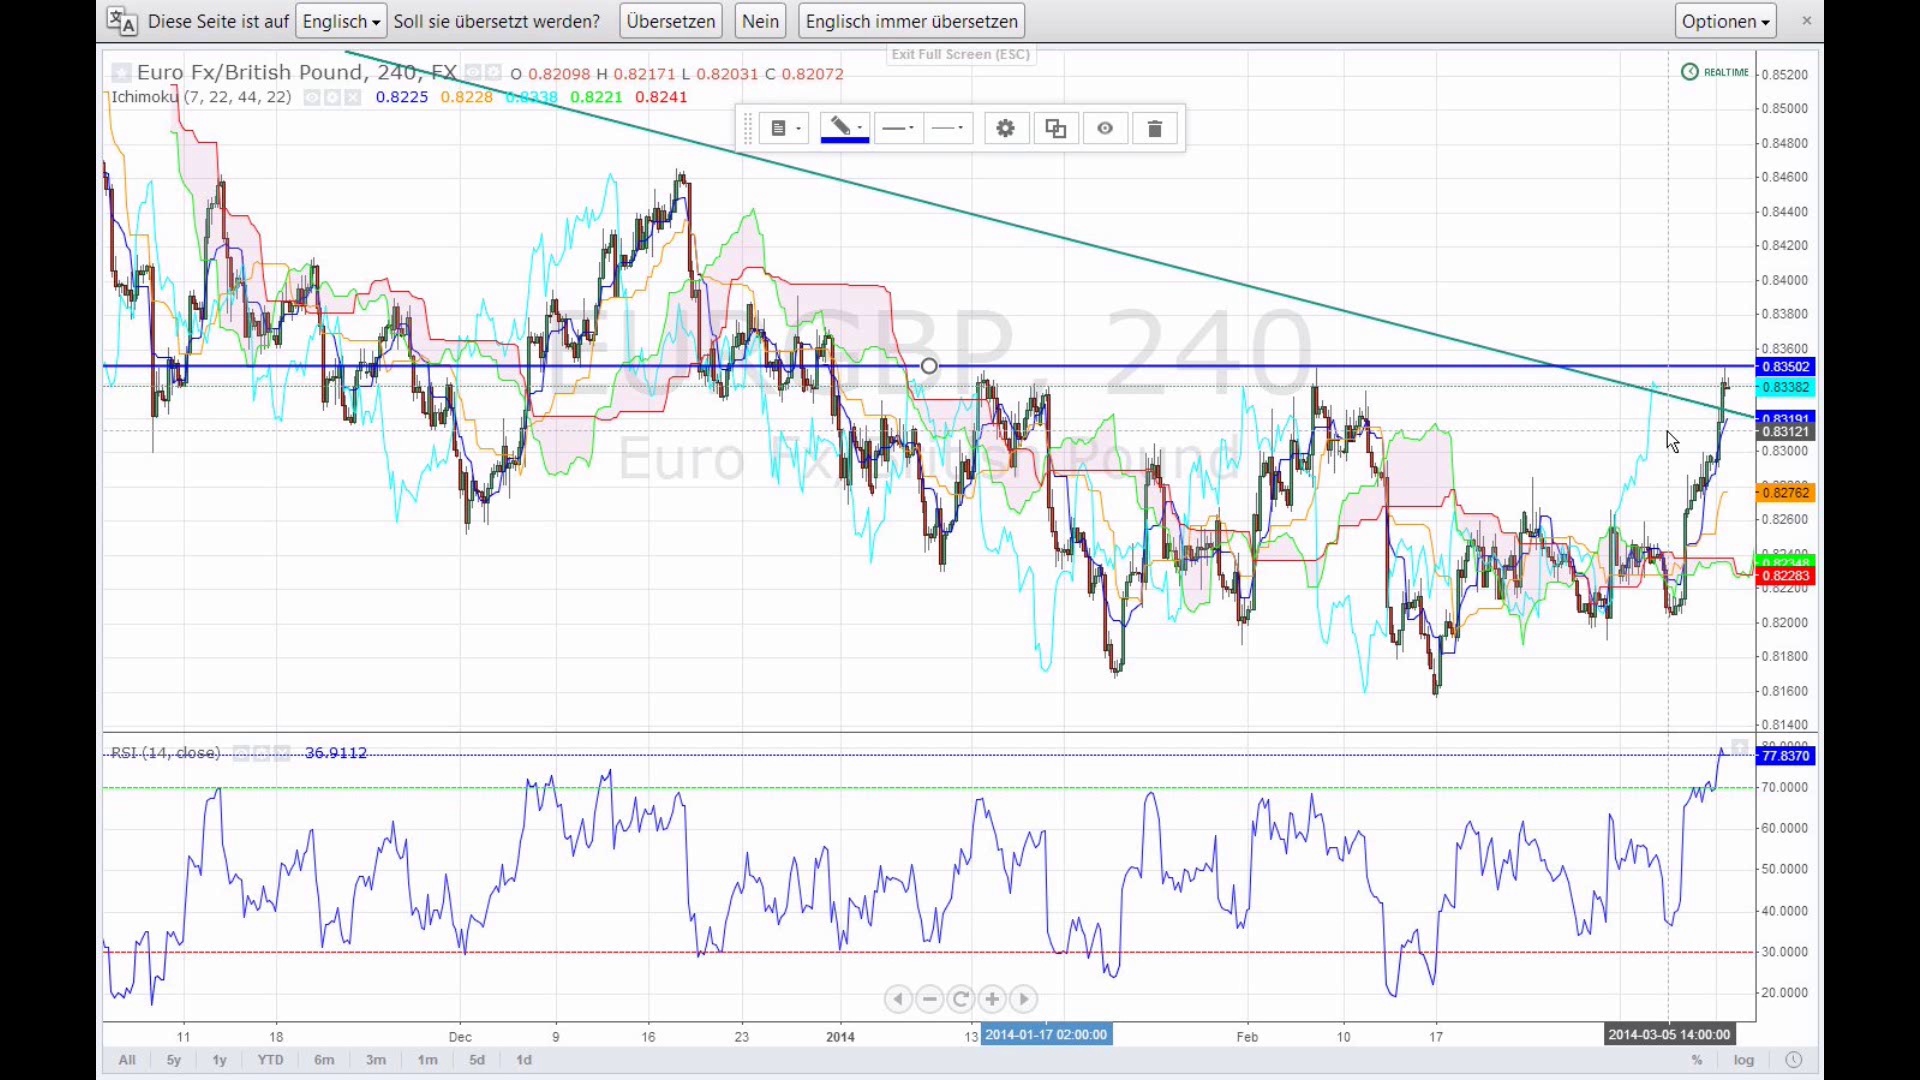Open the line color pencil dropdown

(x=845, y=128)
